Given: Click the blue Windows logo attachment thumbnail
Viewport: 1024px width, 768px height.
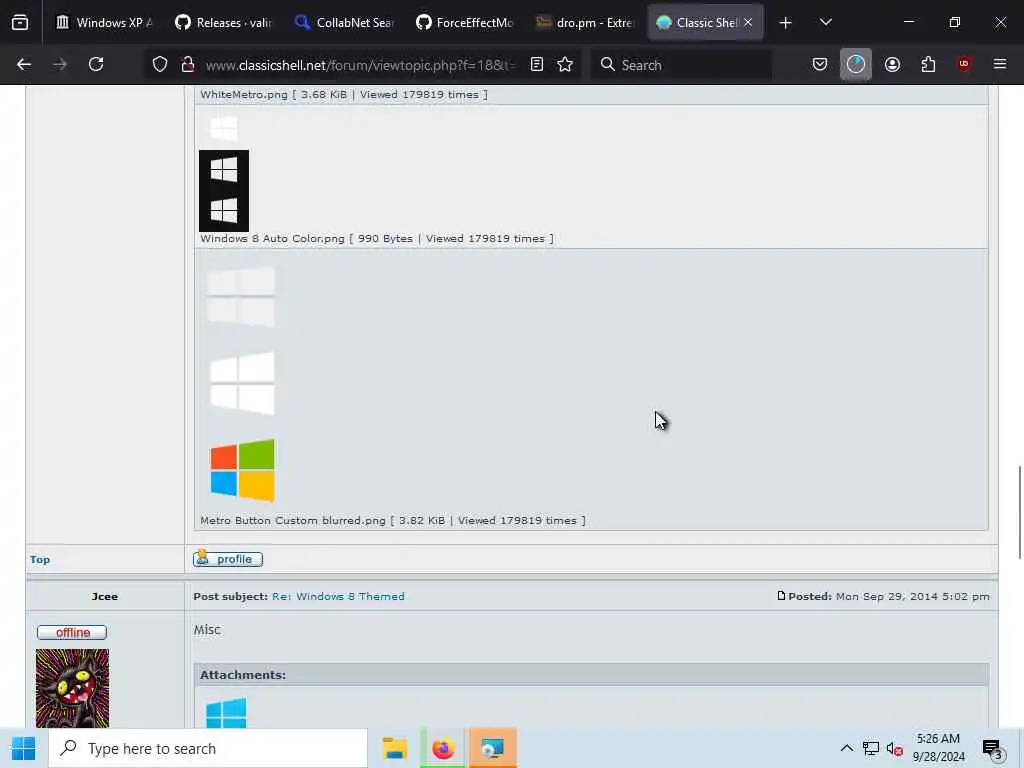Looking at the screenshot, I should click(226, 713).
